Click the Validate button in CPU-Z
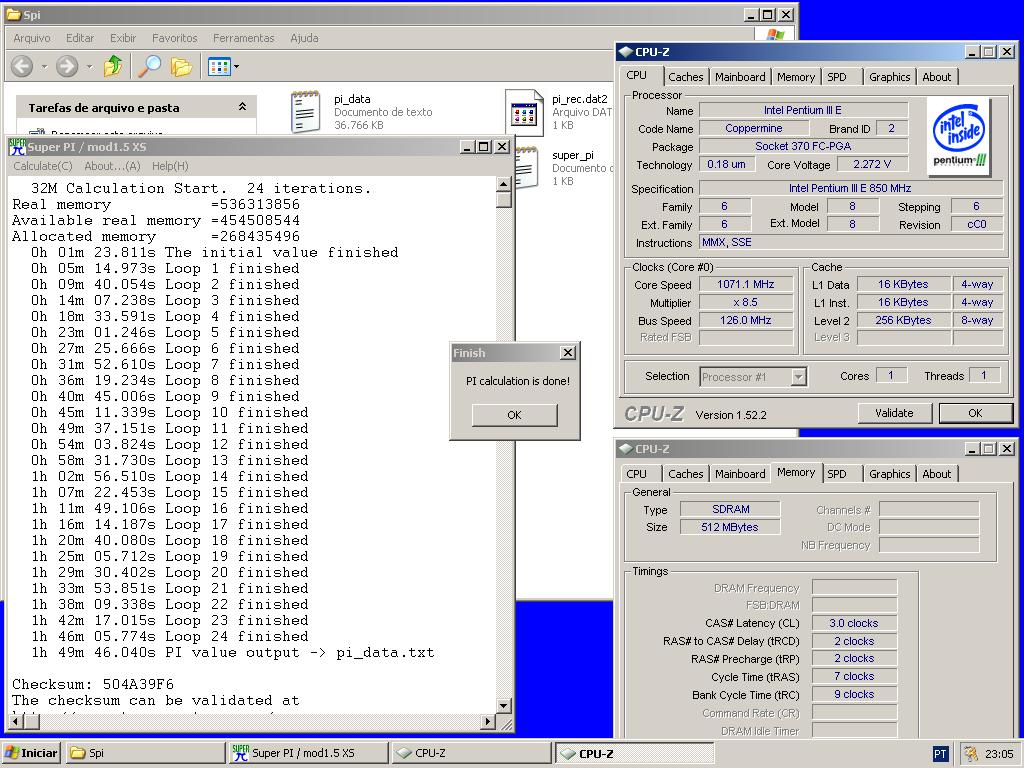The height and width of the screenshot is (768, 1024). click(x=894, y=413)
